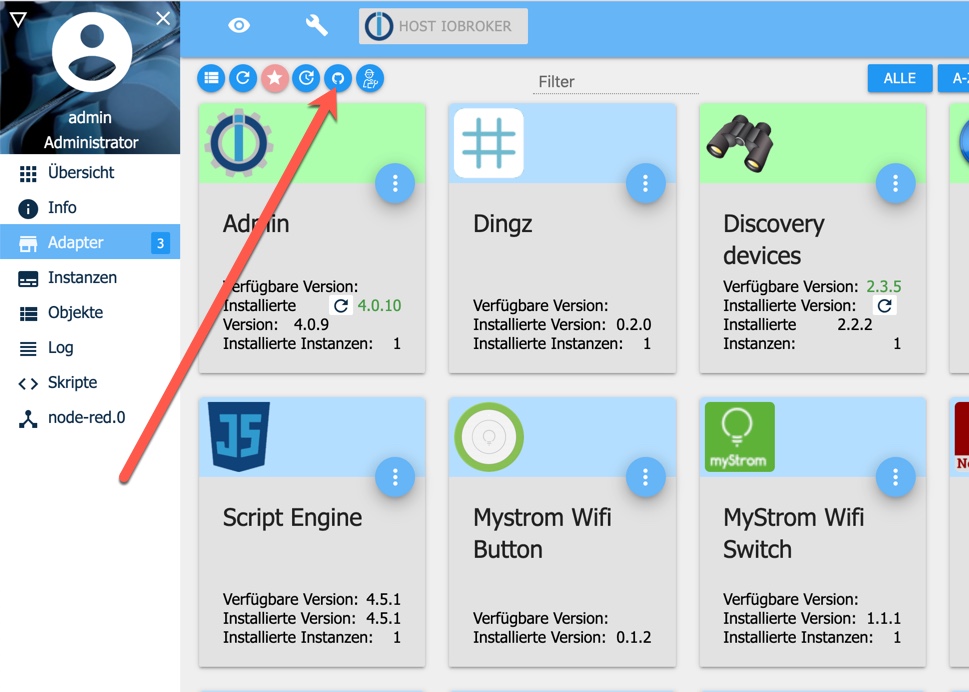Open Übersicht in sidebar

tap(90, 172)
